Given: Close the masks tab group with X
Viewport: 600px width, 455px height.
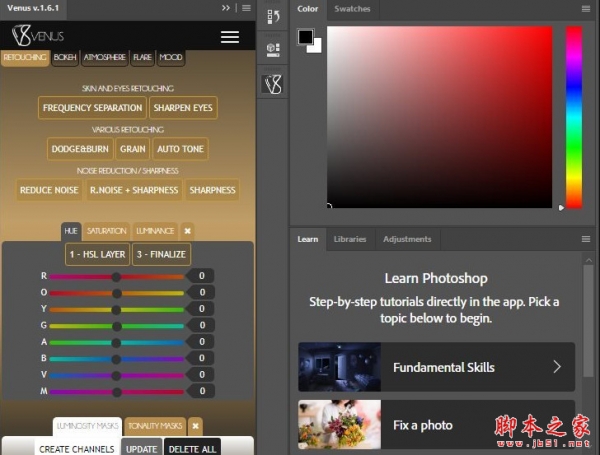Looking at the screenshot, I should point(195,426).
